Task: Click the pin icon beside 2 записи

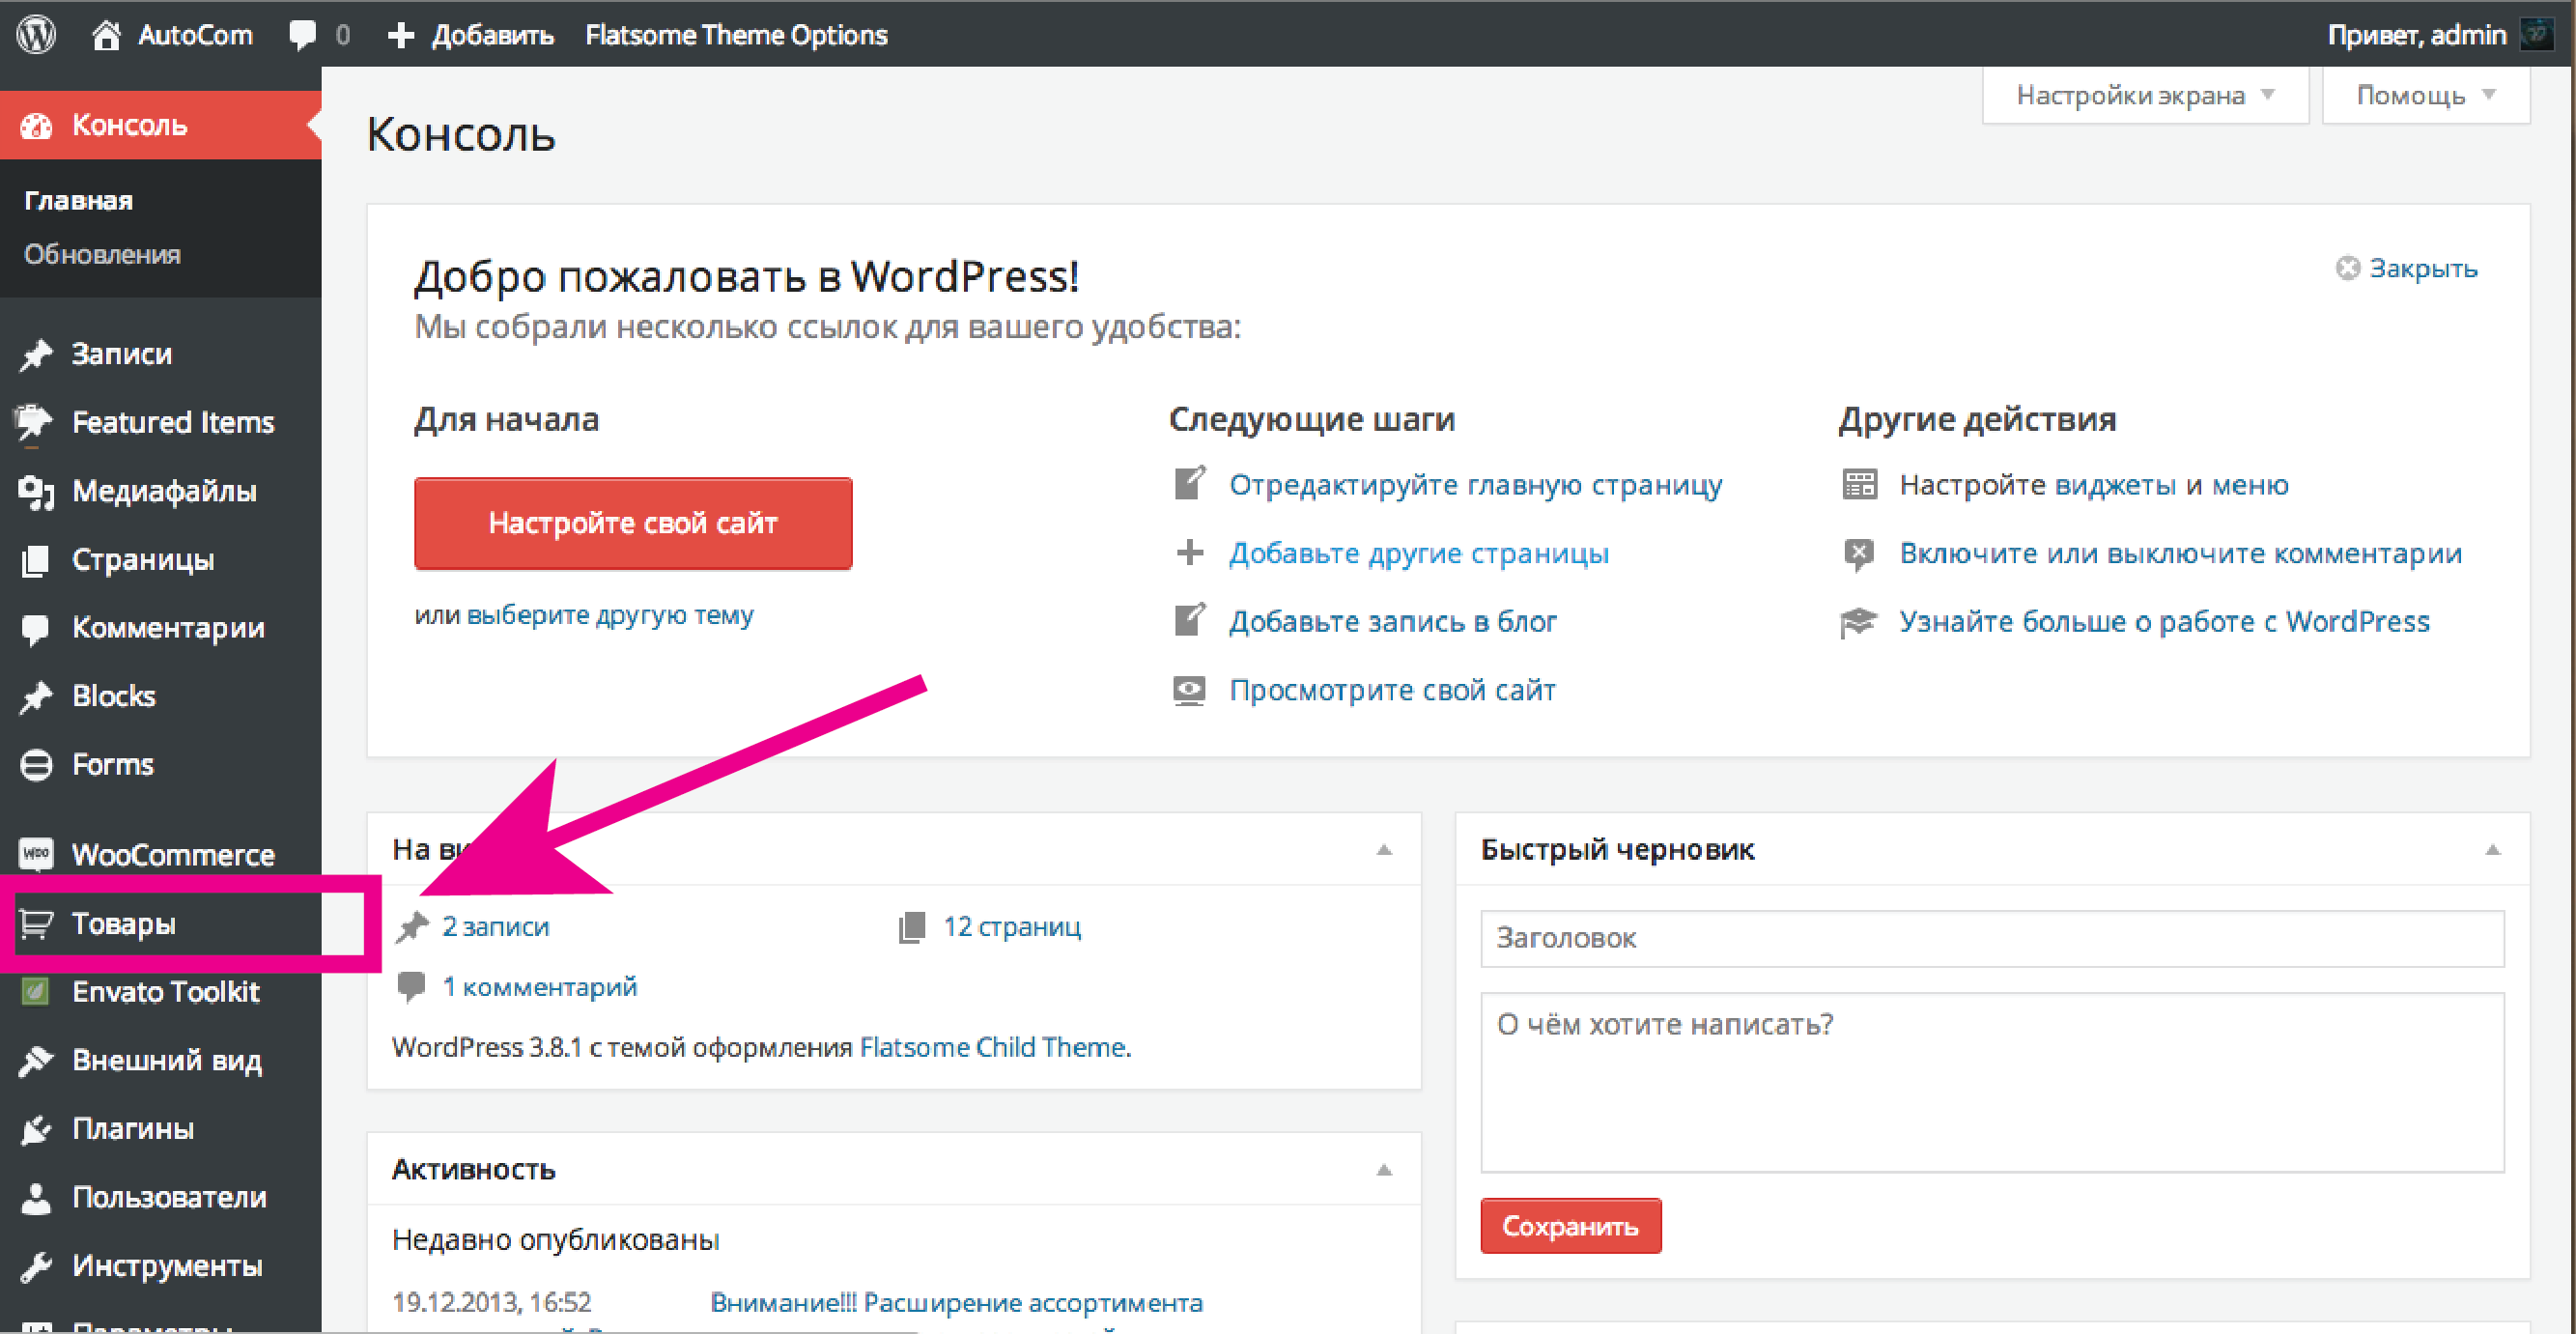Action: [x=412, y=927]
